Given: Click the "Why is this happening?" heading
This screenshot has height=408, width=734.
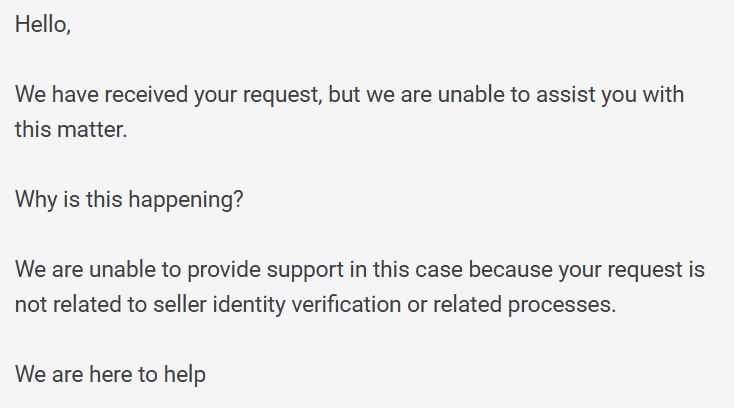Looking at the screenshot, I should [129, 200].
